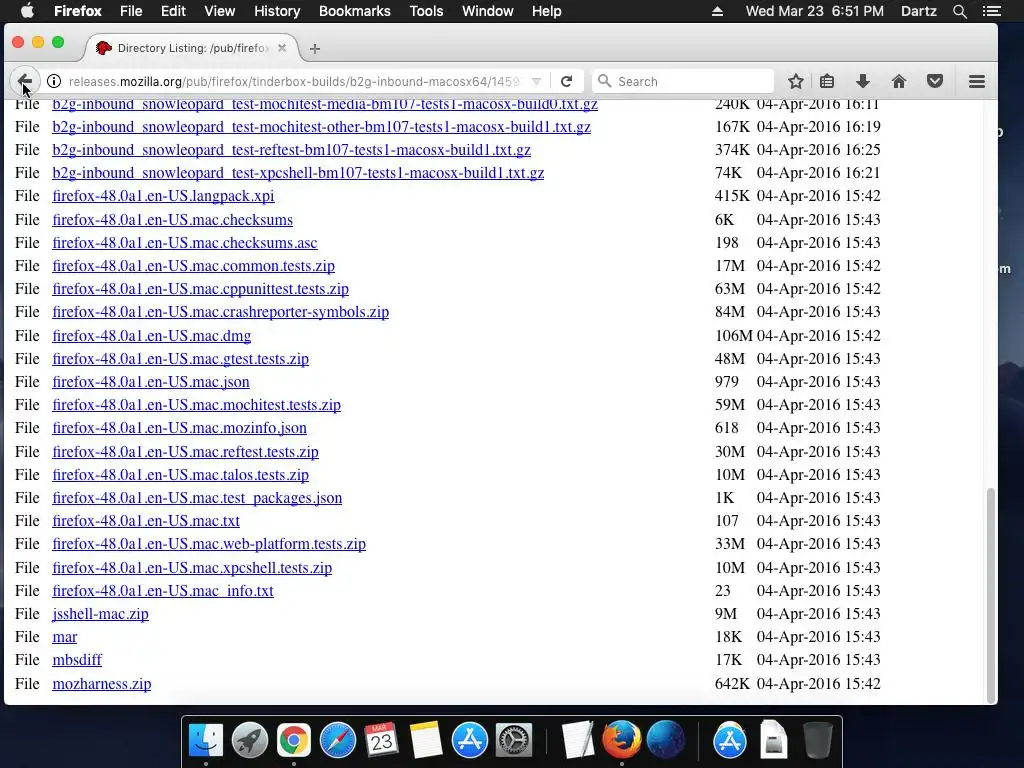The height and width of the screenshot is (768, 1024).
Task: Open Finder from the Dock
Action: (206, 741)
